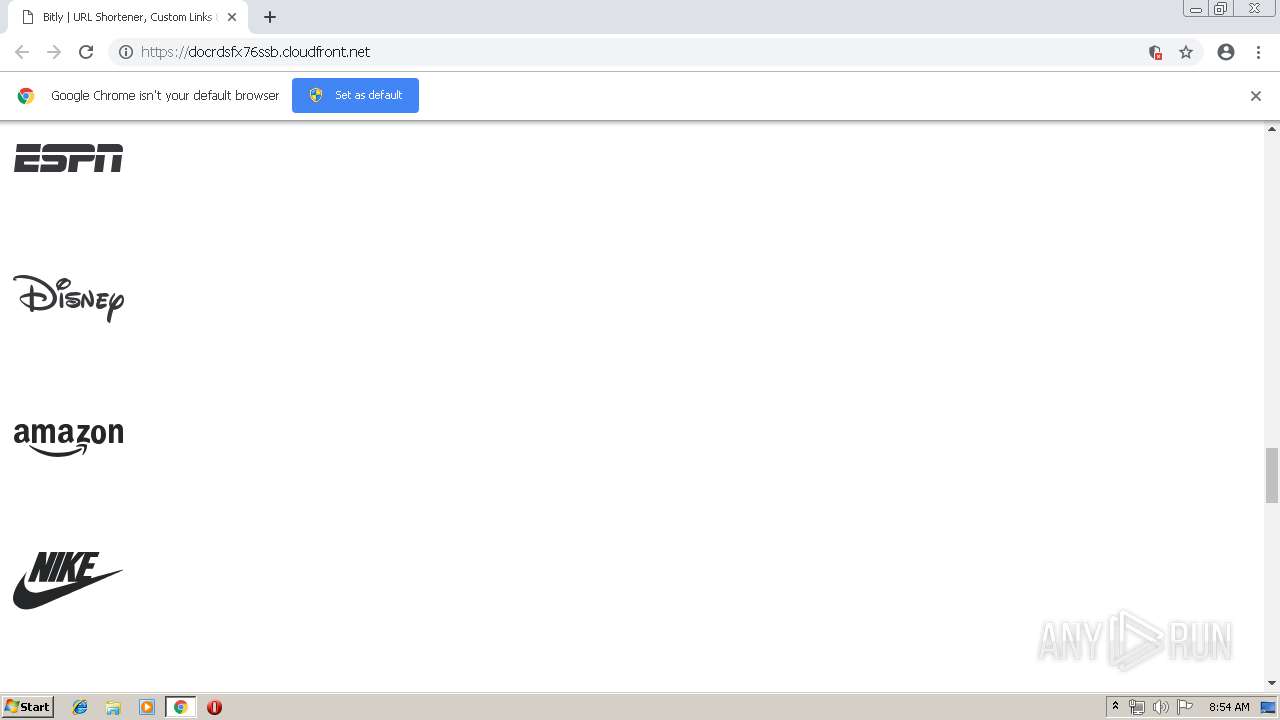This screenshot has width=1280, height=720.
Task: Open the blocked content shield icon
Action: click(1155, 52)
